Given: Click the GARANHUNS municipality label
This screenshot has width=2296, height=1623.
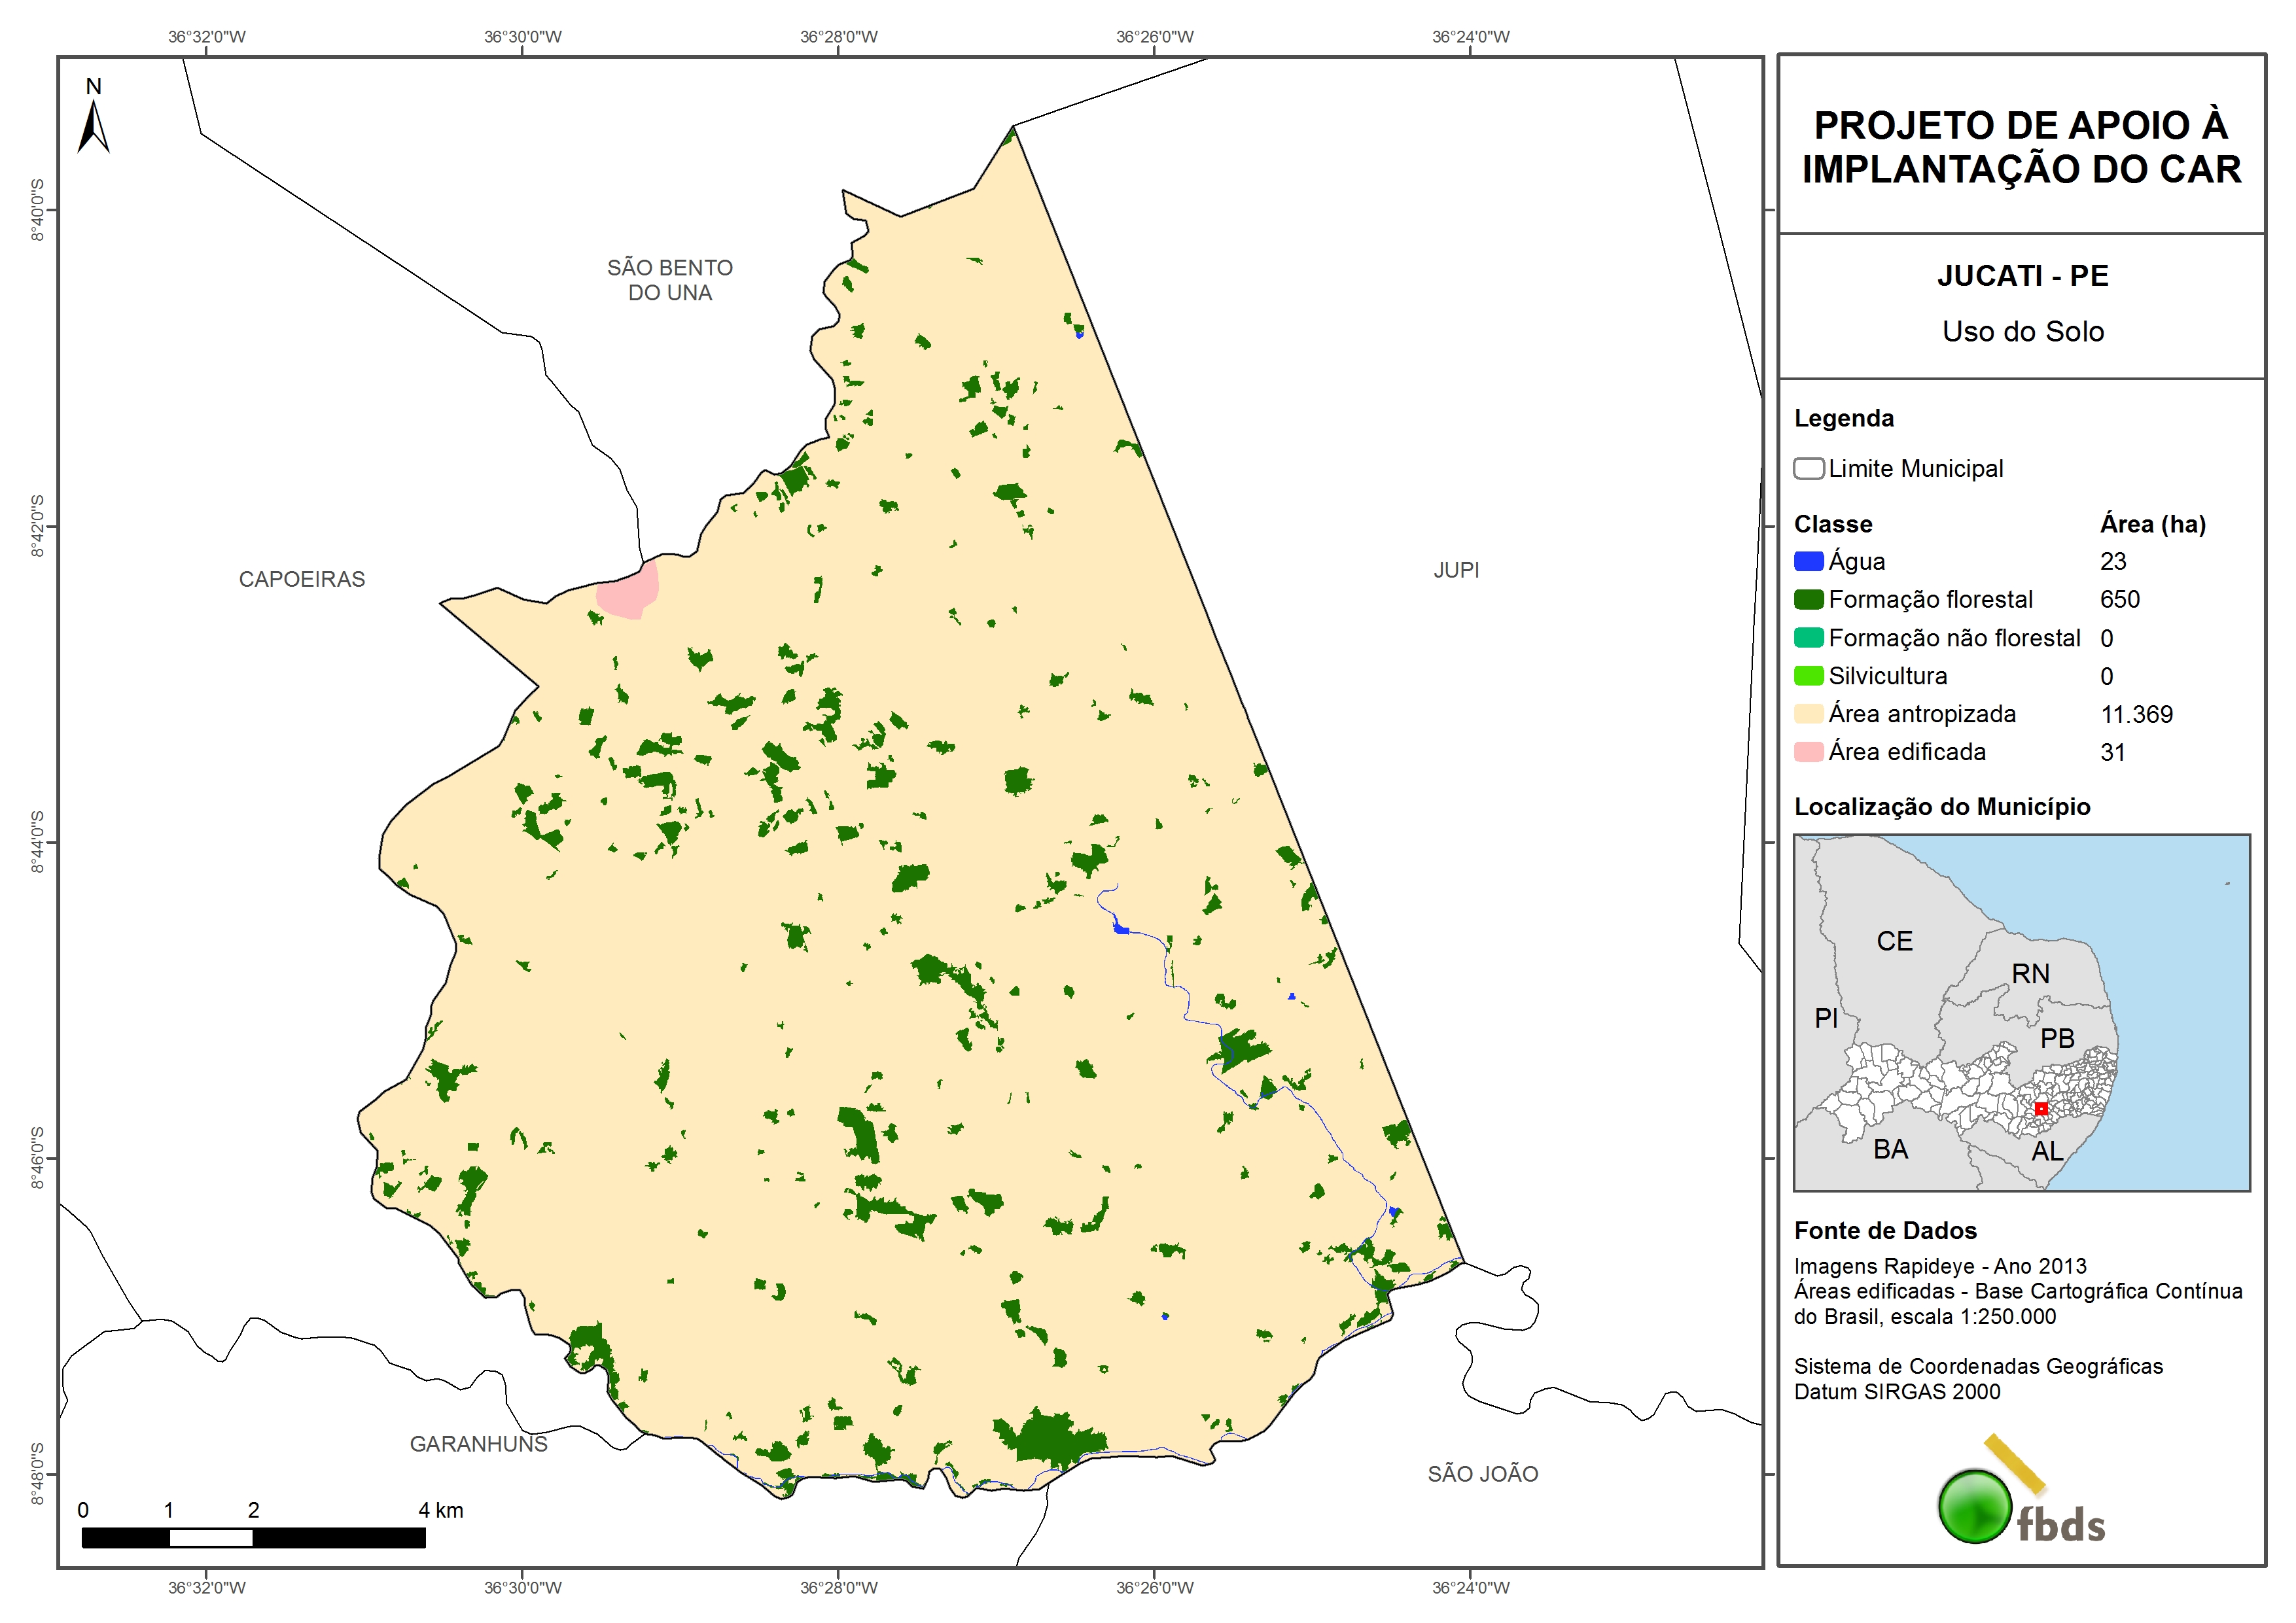Looking at the screenshot, I should click(x=478, y=1443).
